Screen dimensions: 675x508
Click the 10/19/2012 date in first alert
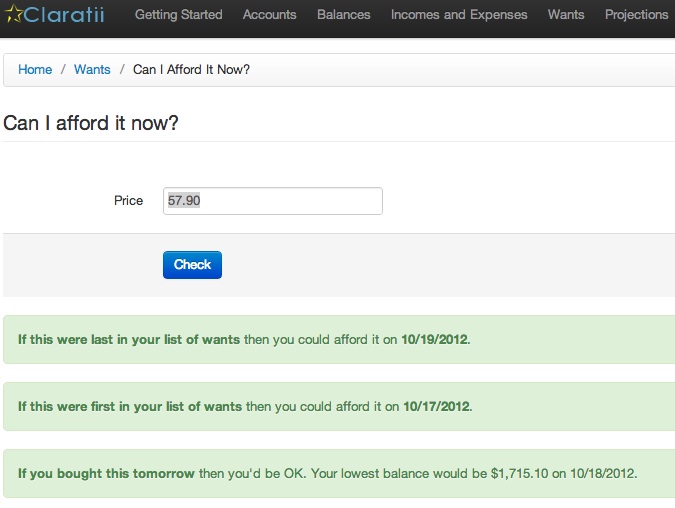tap(434, 339)
